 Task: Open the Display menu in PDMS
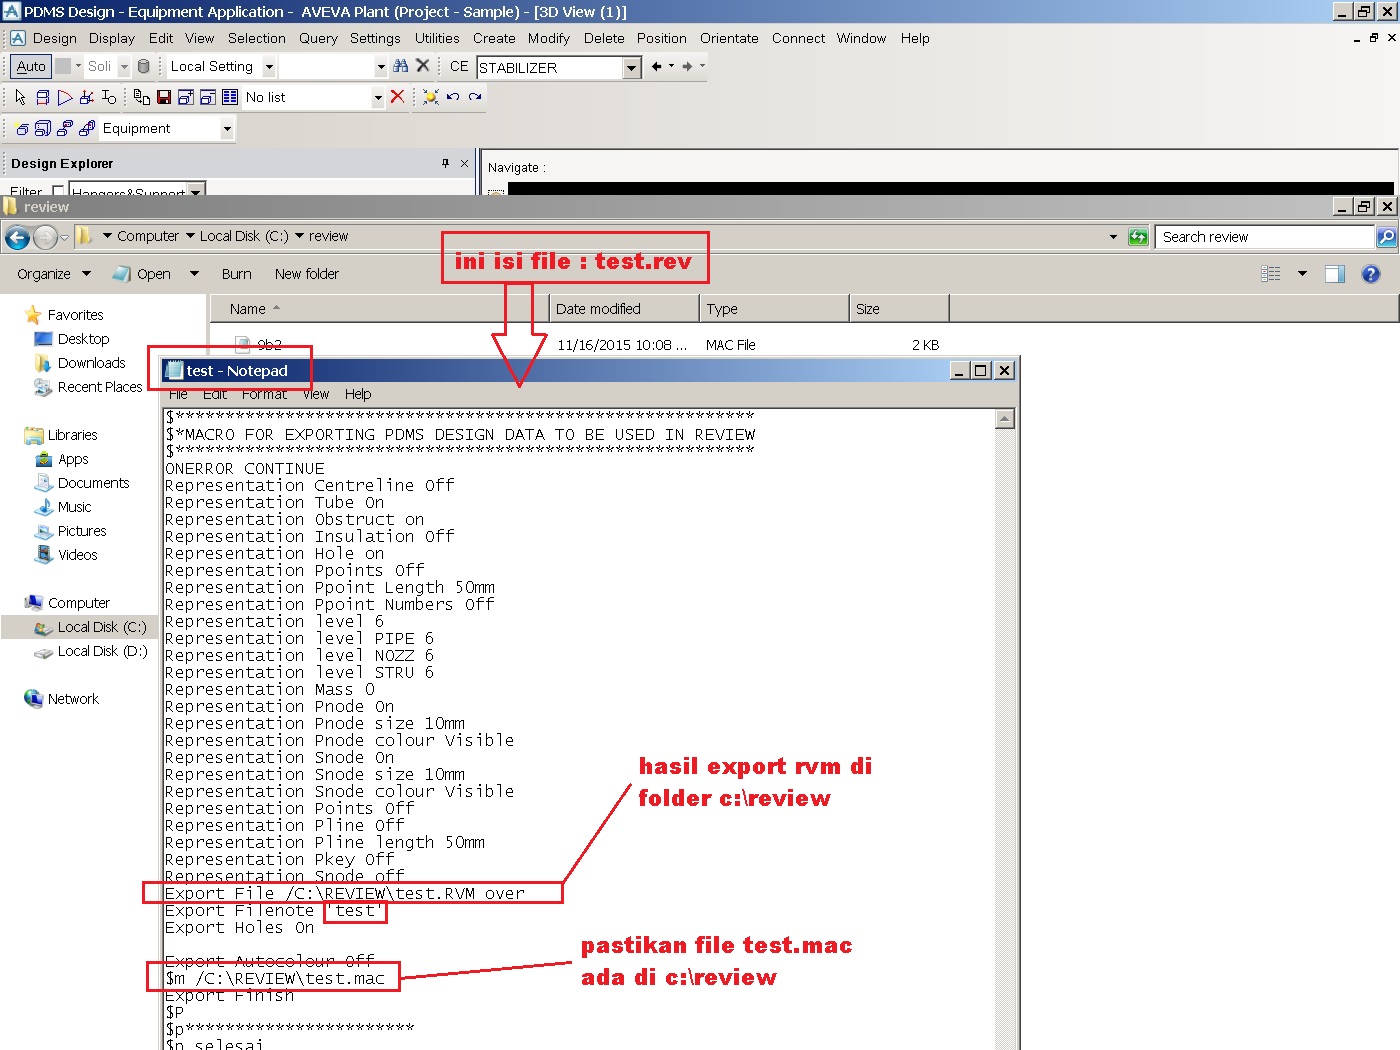pyautogui.click(x=112, y=38)
